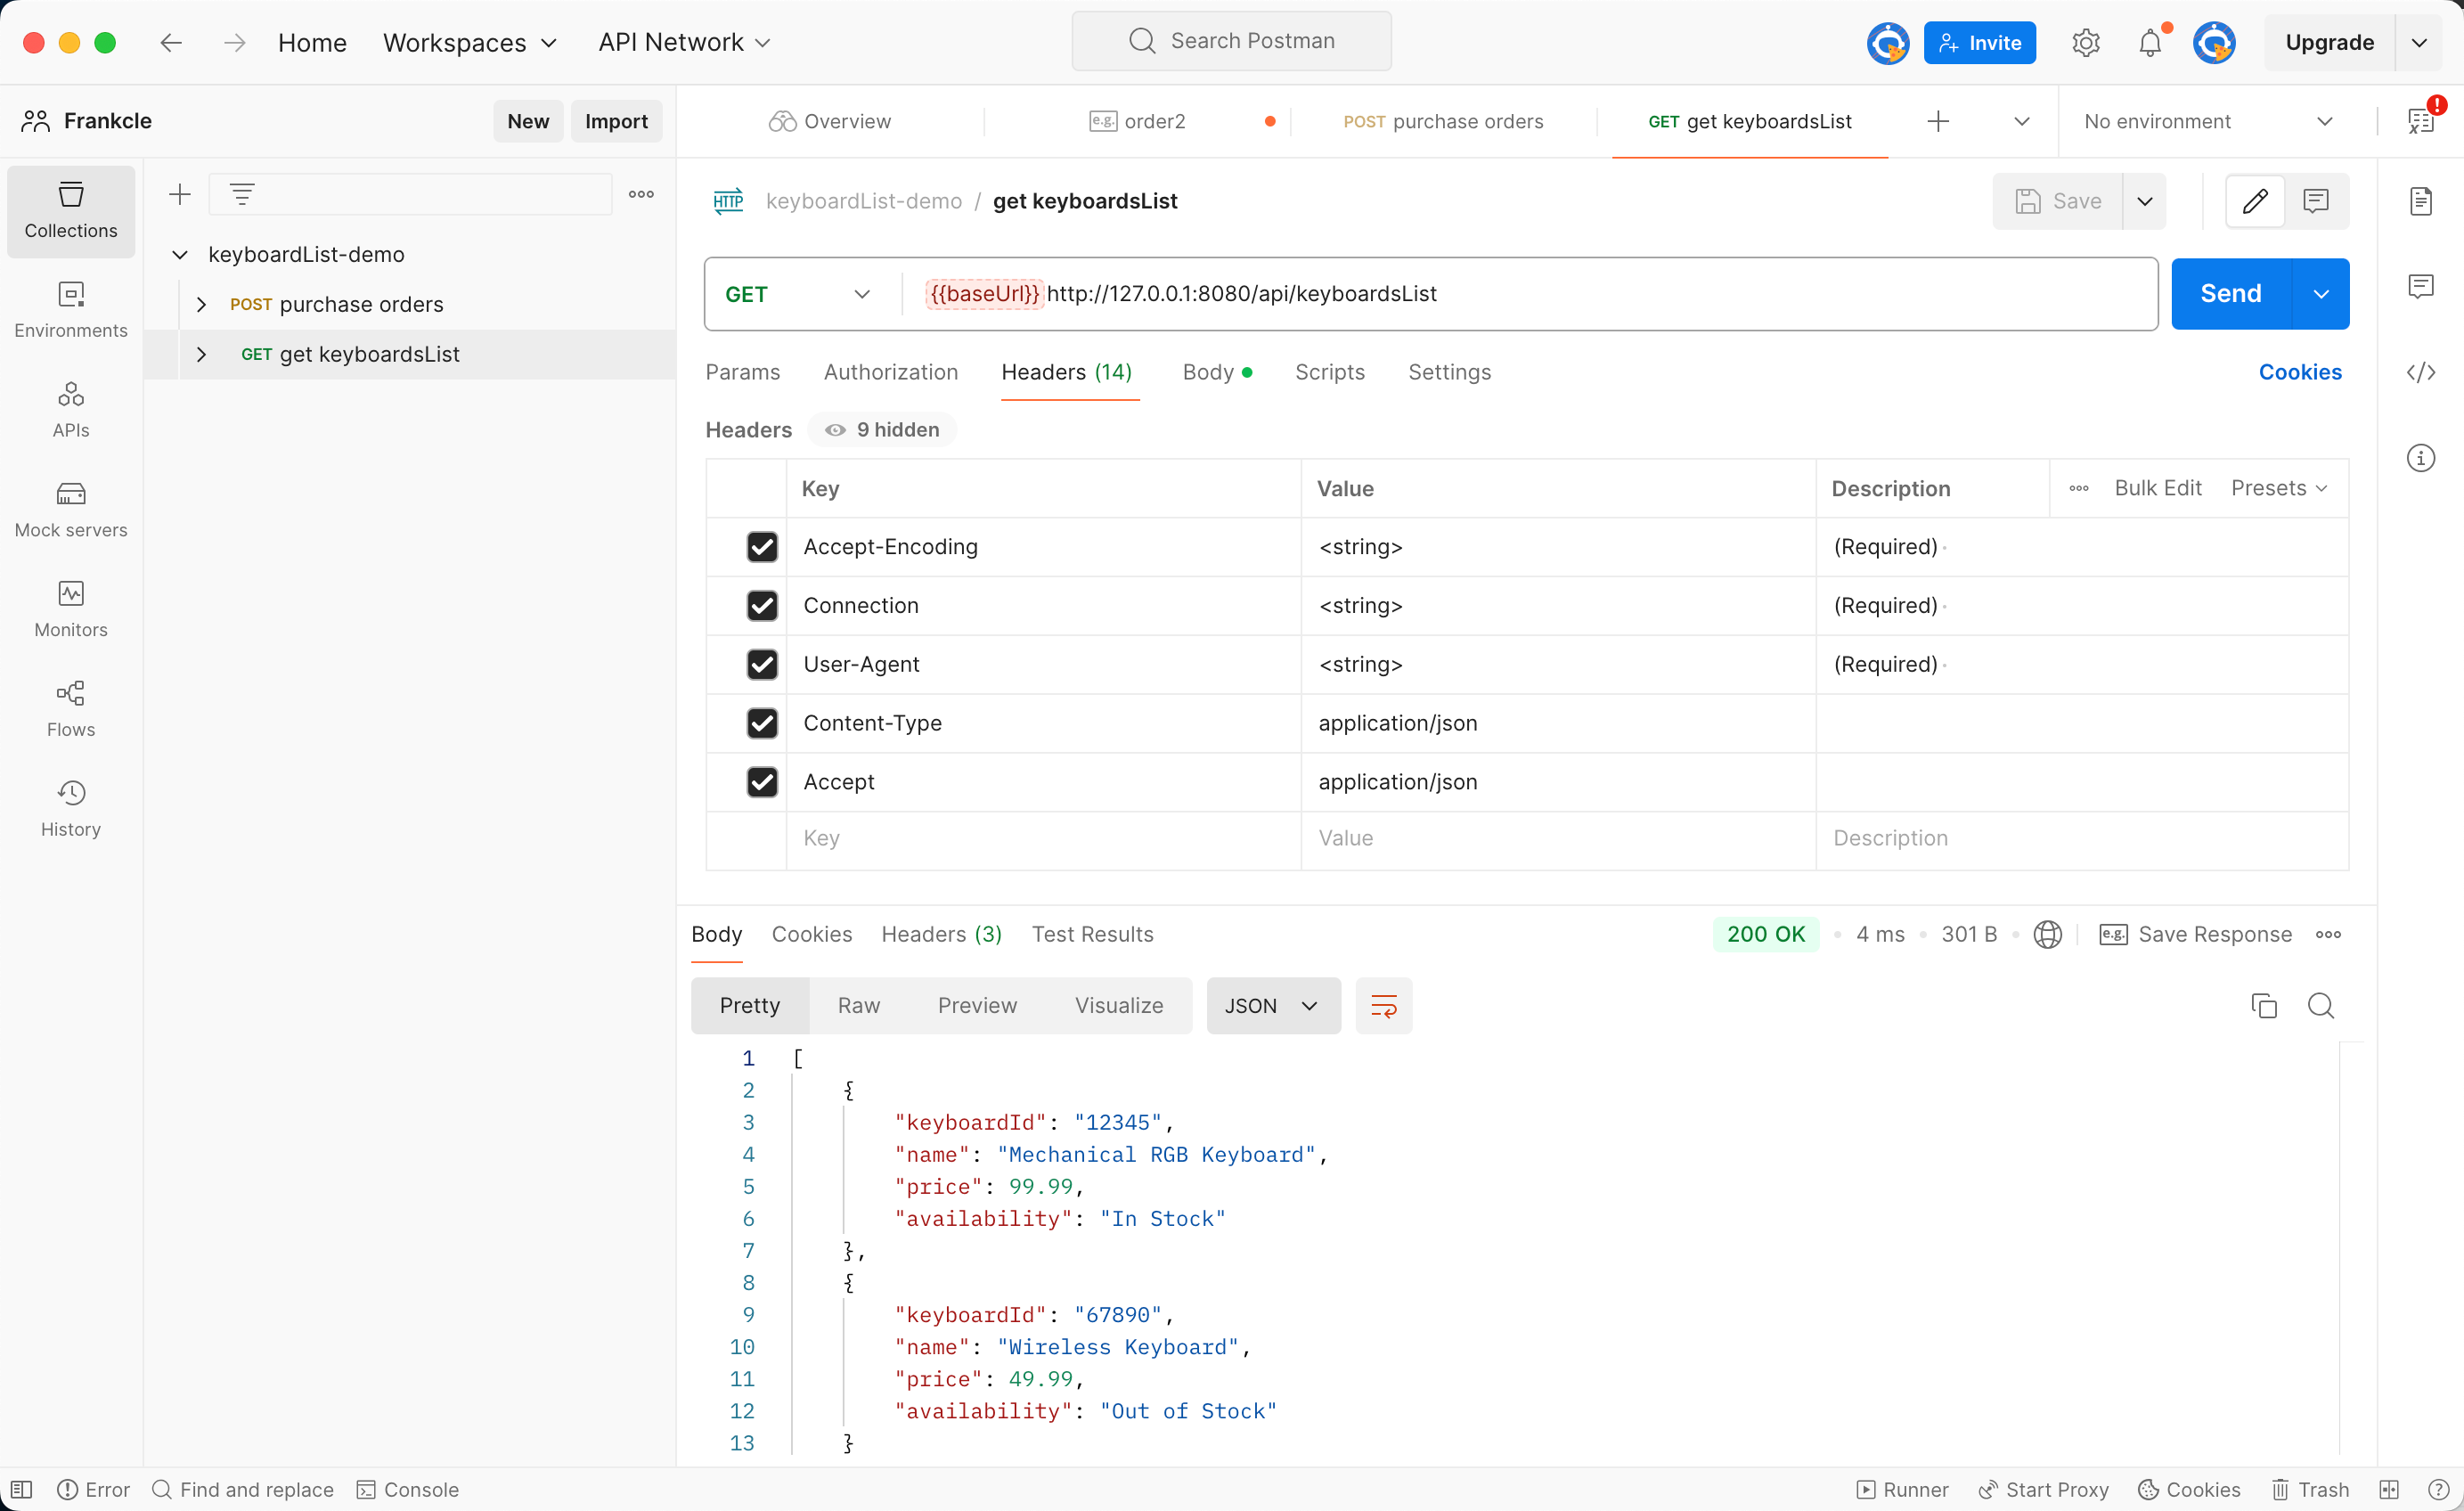Go back with the left arrow
2464x1511 pixels.
(171, 42)
